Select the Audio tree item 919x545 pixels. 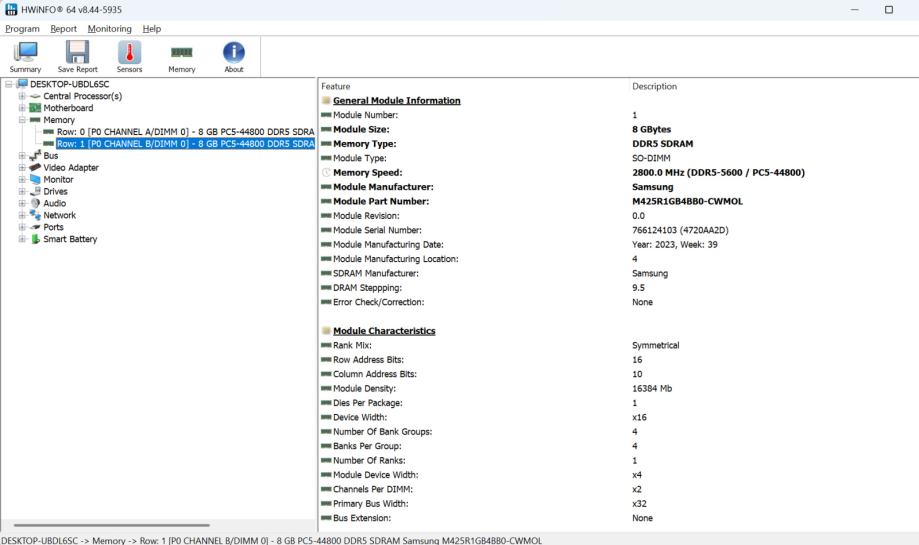[x=54, y=203]
